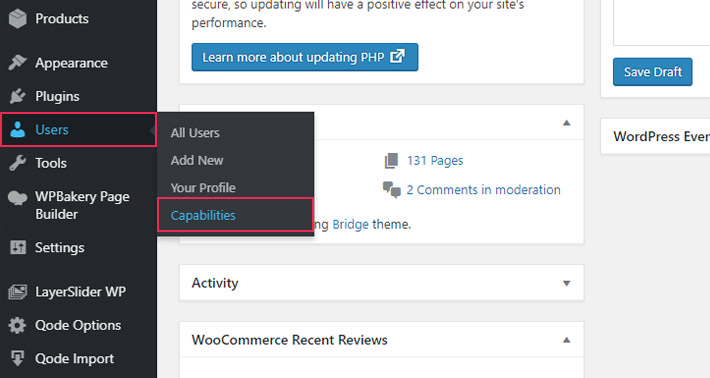Open Qode Options menu item

point(78,325)
